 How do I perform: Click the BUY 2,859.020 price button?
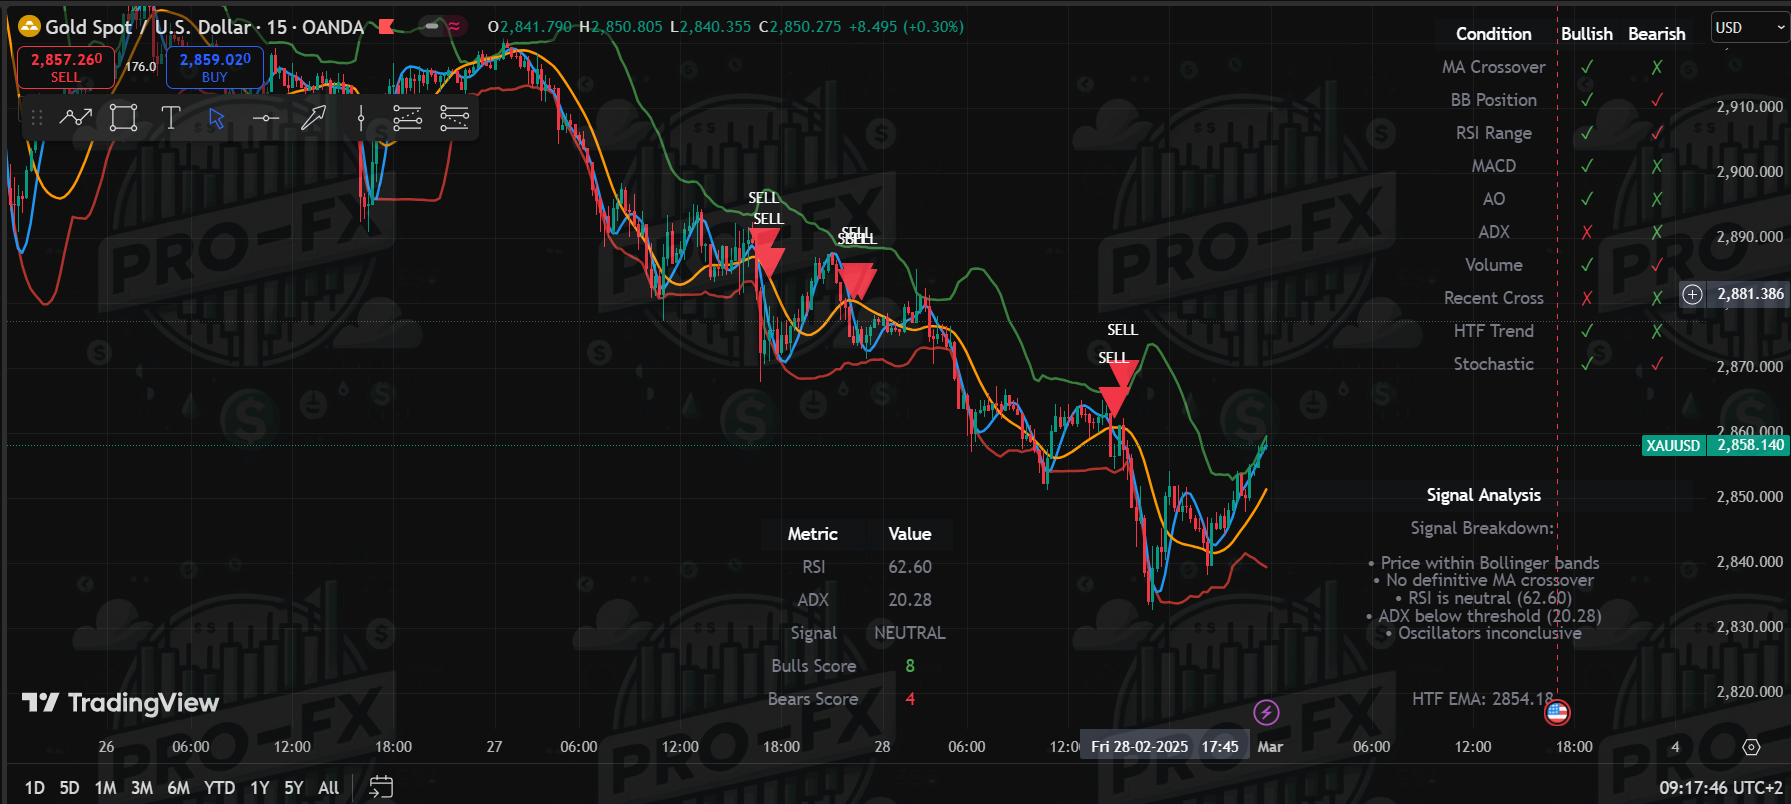point(215,67)
